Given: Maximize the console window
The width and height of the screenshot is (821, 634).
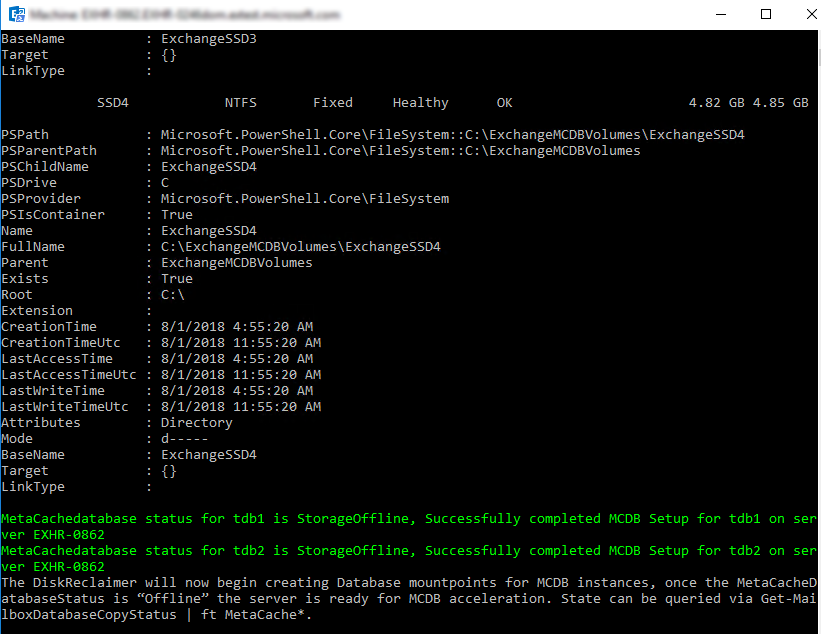Looking at the screenshot, I should point(766,14).
